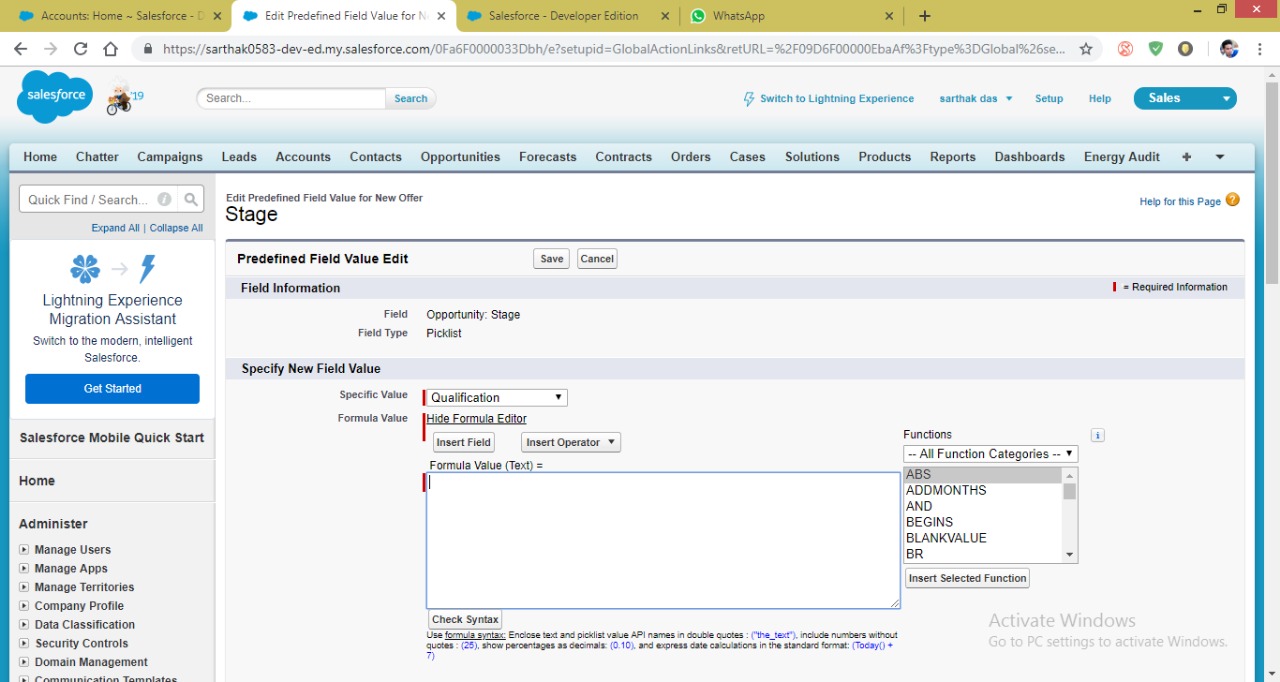Open a new browser tab with plus icon
1280x682 pixels.
[x=924, y=16]
